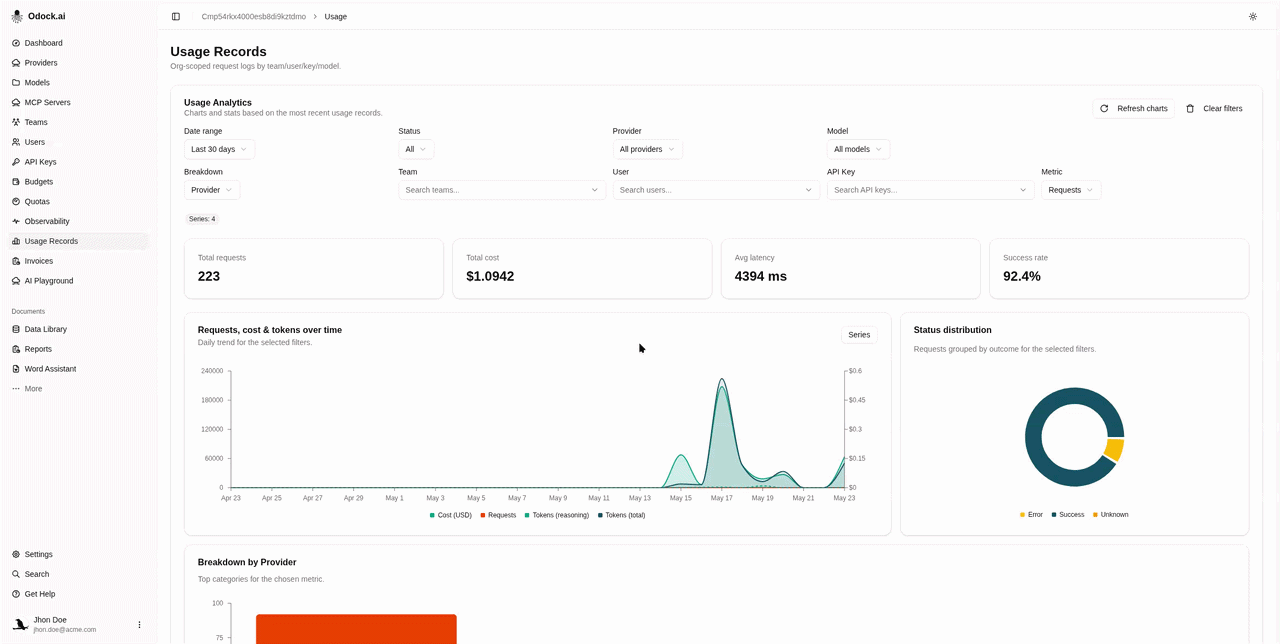Click the Clear filters button
Screen dimensions: 1280x644
[x=1214, y=108]
